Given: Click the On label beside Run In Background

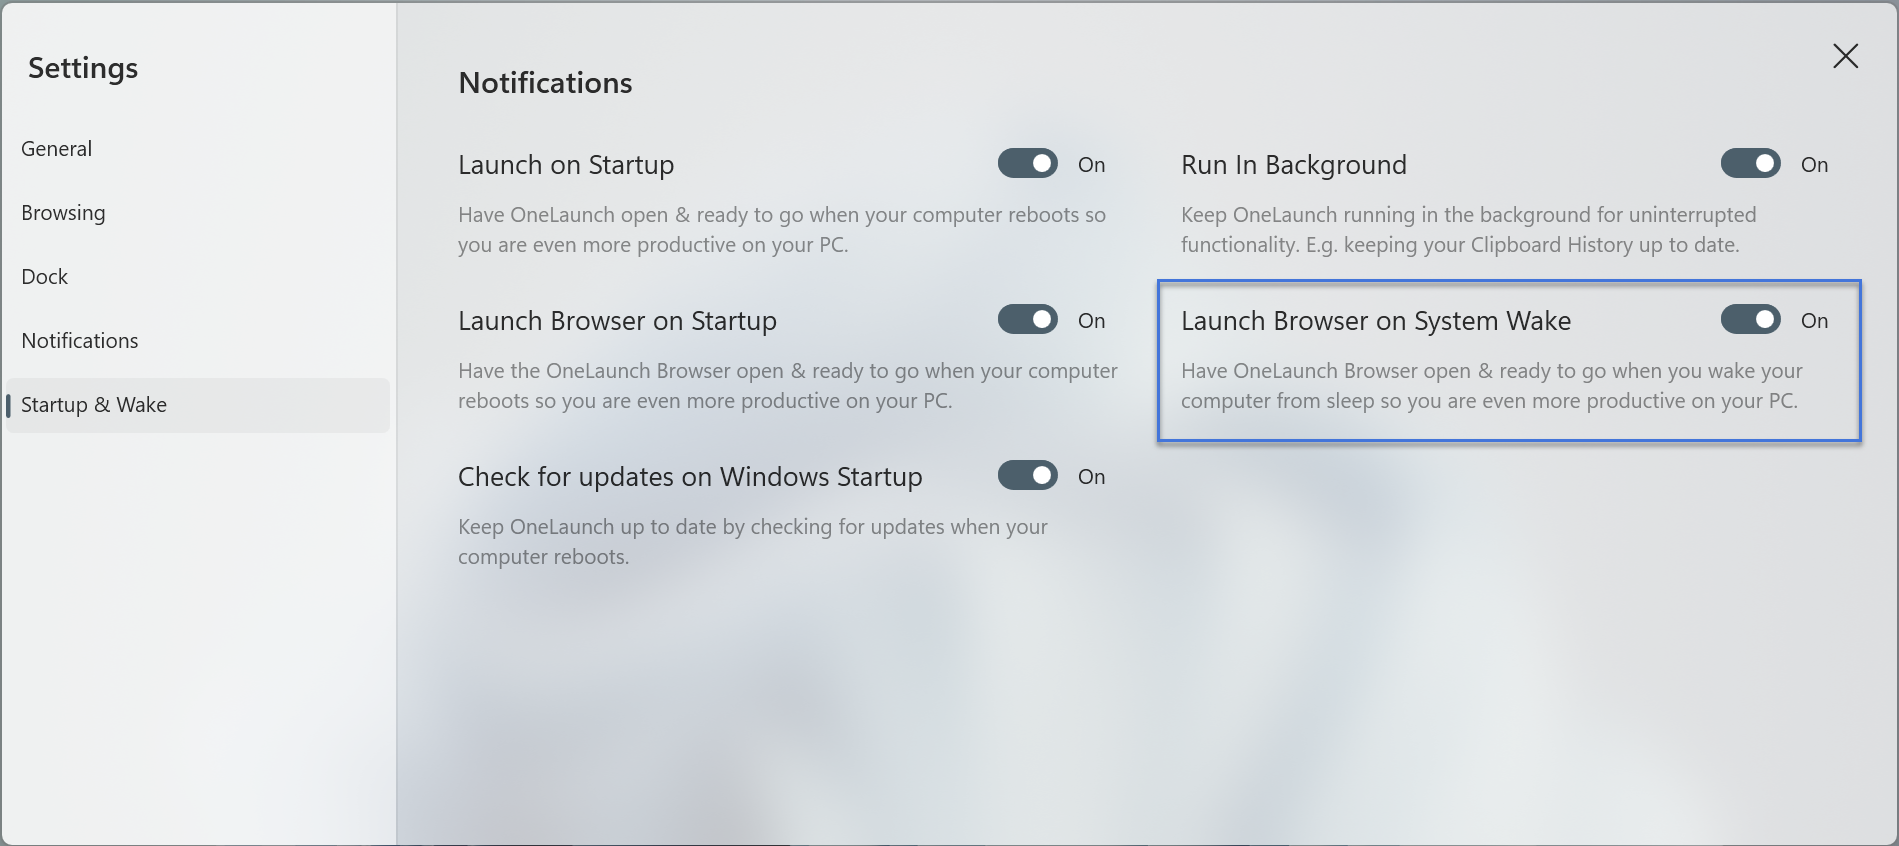Looking at the screenshot, I should (1814, 165).
